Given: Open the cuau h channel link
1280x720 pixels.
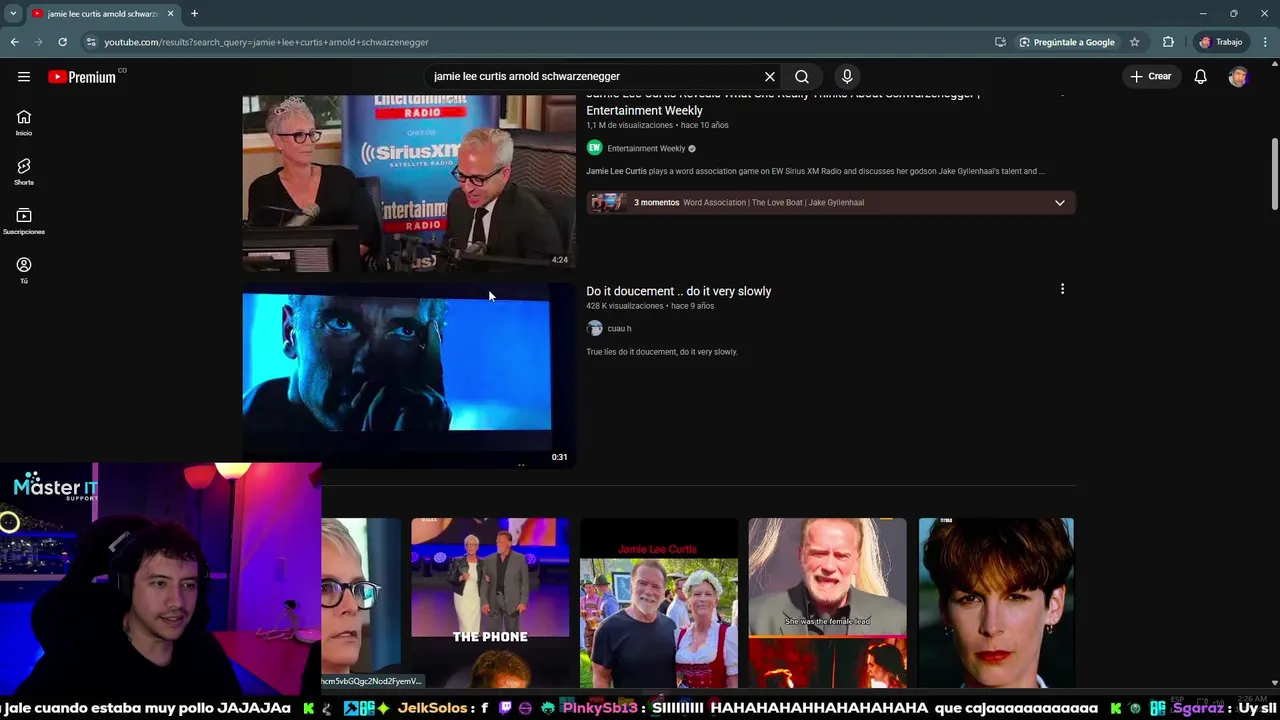Looking at the screenshot, I should coord(619,328).
